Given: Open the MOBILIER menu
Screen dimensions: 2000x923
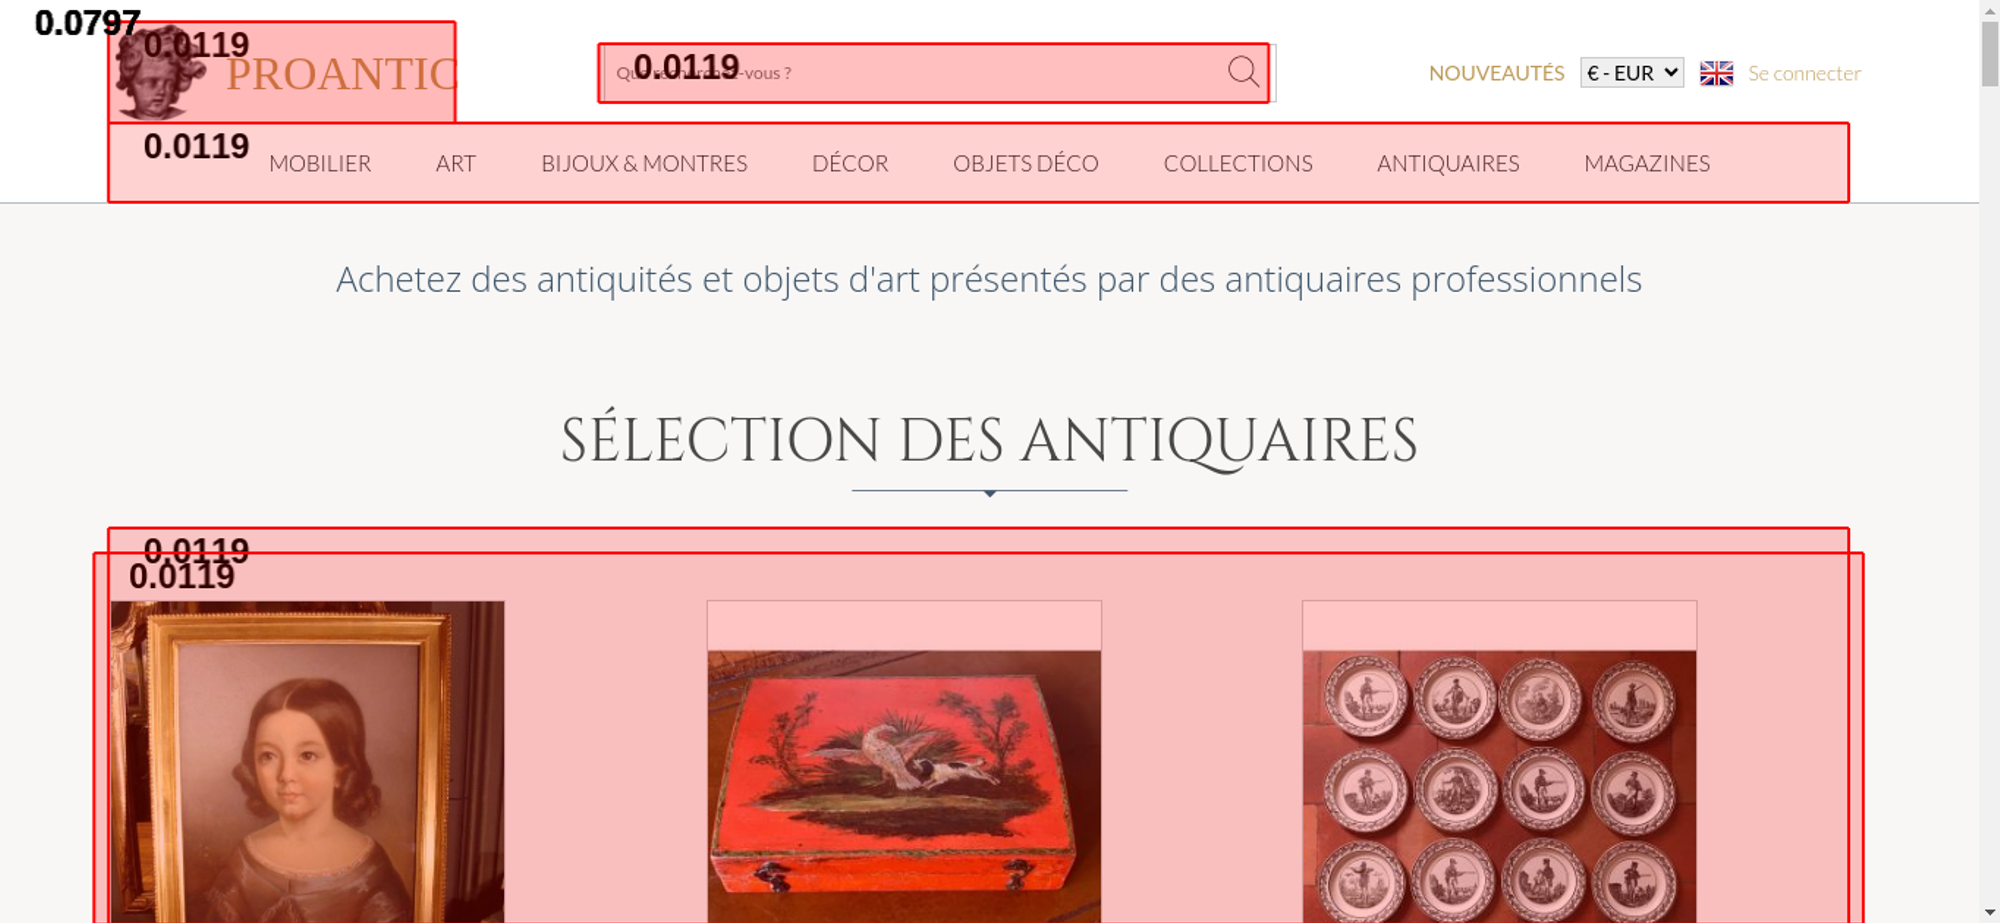Looking at the screenshot, I should 320,163.
